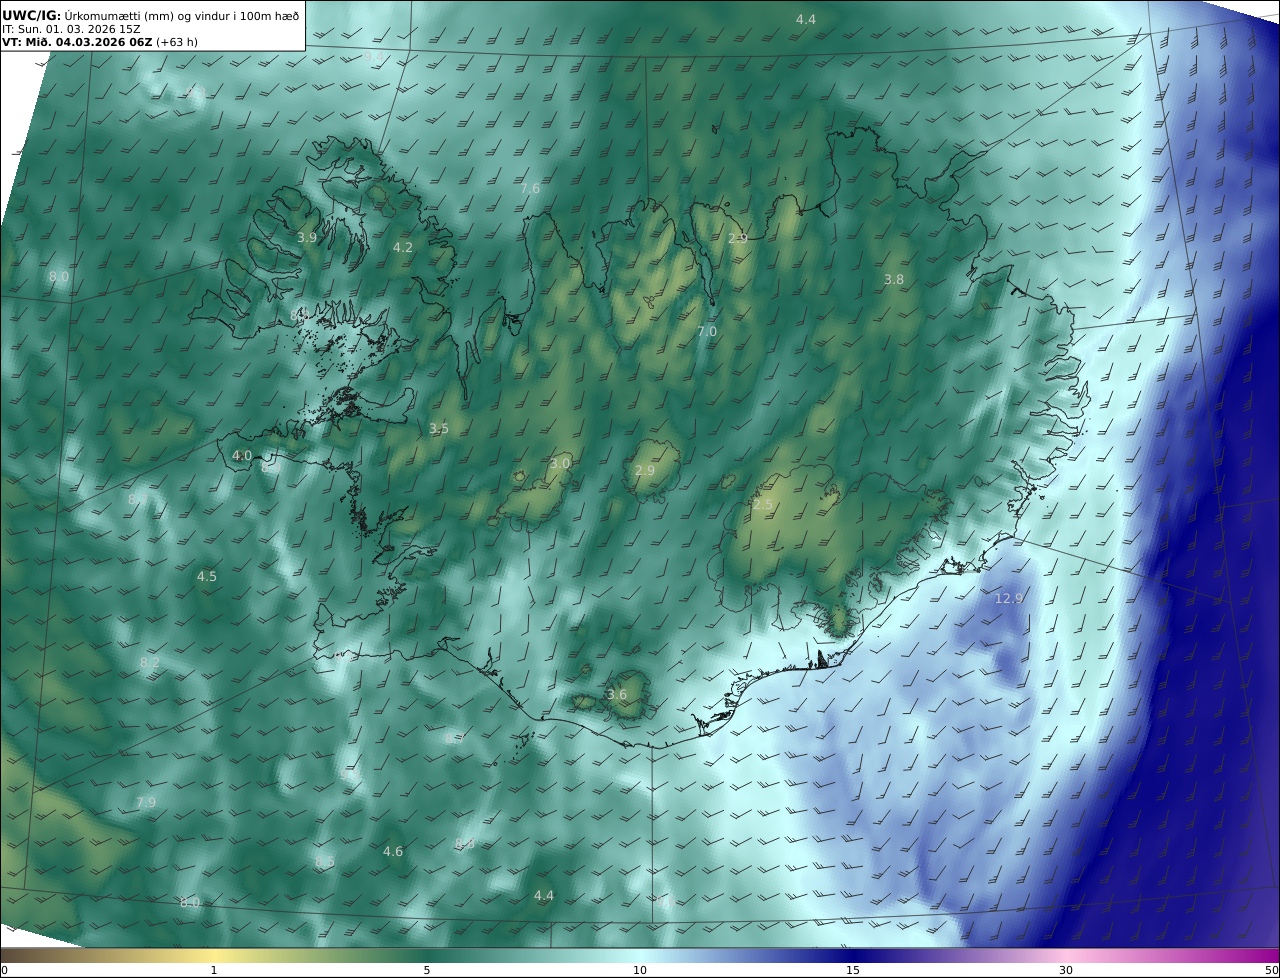Click the 4.2 value on the map
Screen dimensions: 1280x978
tap(402, 247)
